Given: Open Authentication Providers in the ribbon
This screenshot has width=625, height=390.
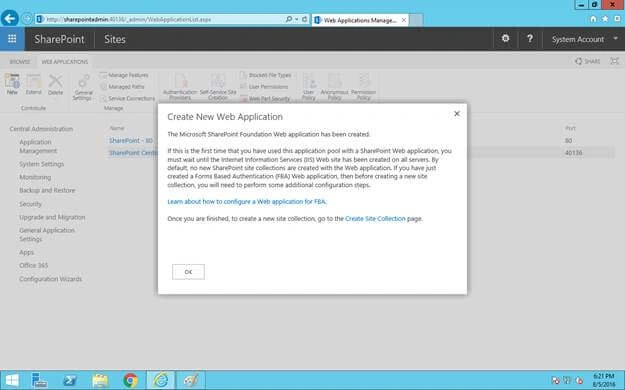Looking at the screenshot, I should (x=180, y=87).
